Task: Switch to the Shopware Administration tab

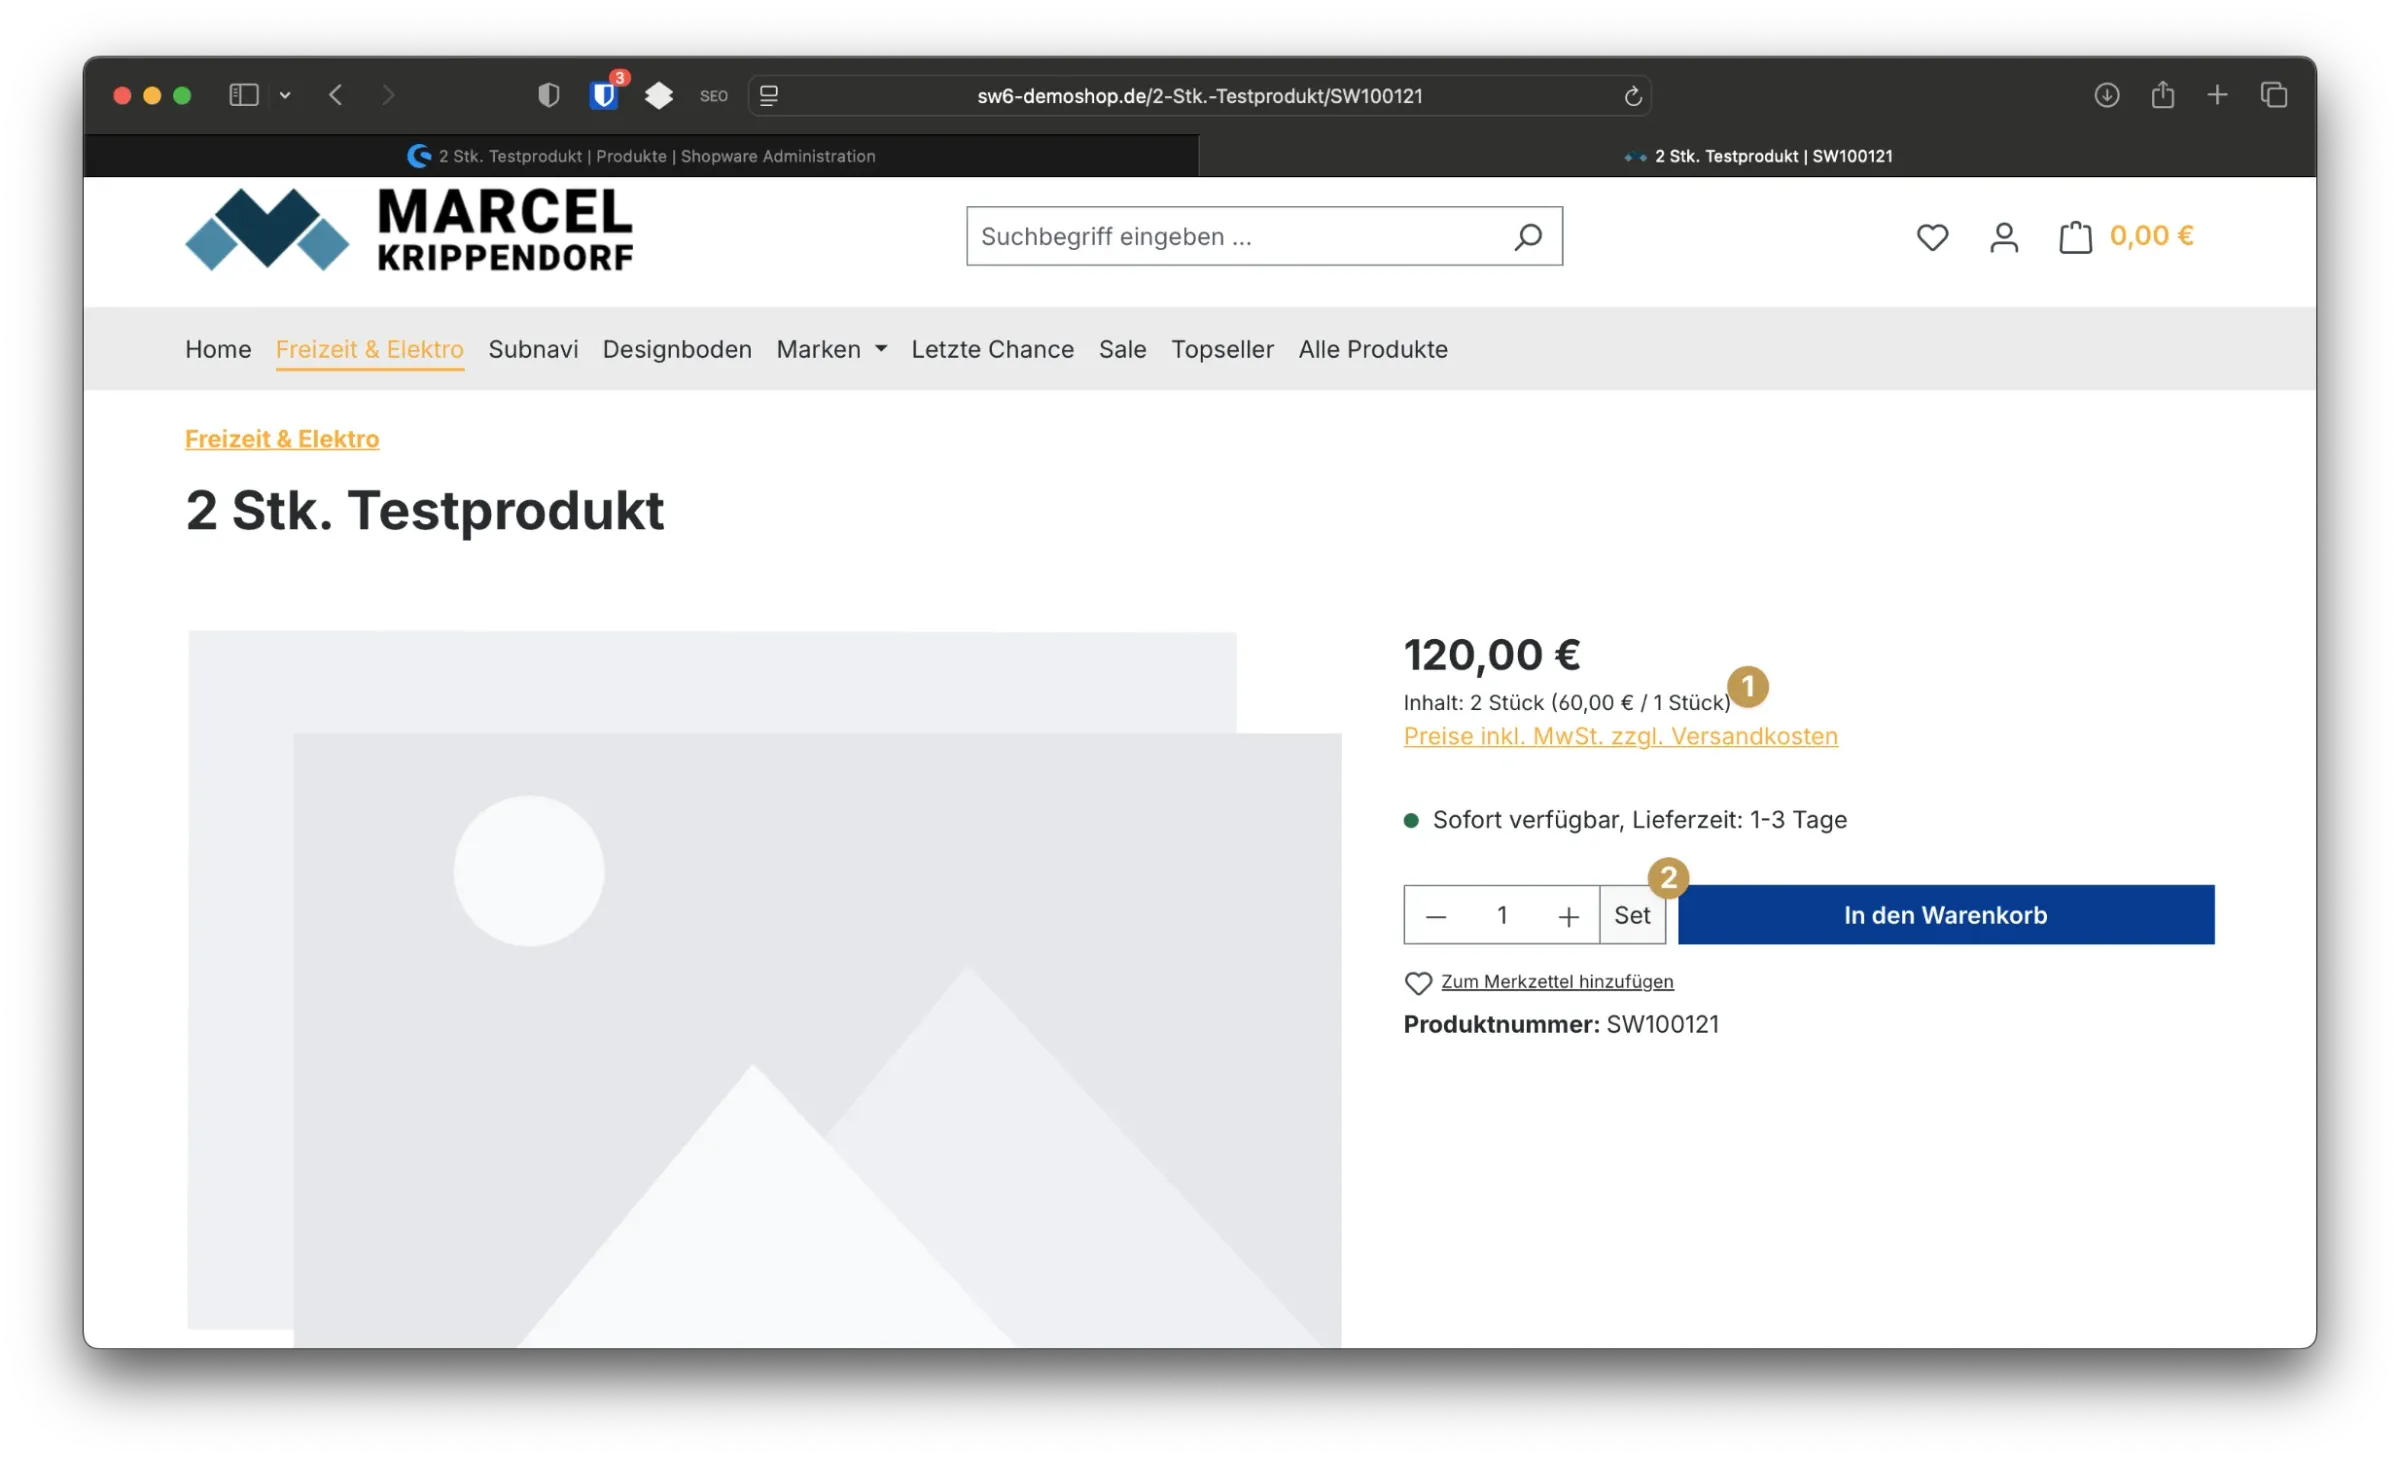Action: pos(640,156)
